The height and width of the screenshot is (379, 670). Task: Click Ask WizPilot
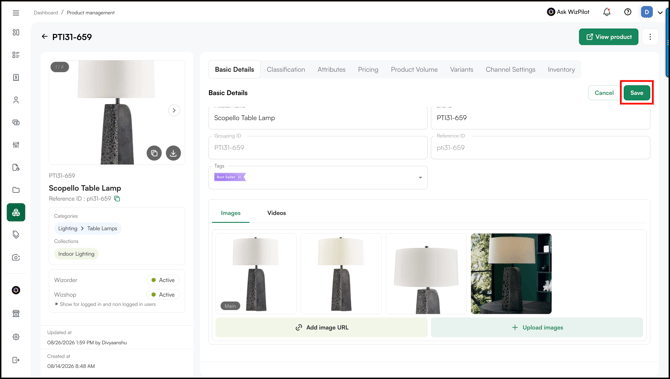point(568,12)
